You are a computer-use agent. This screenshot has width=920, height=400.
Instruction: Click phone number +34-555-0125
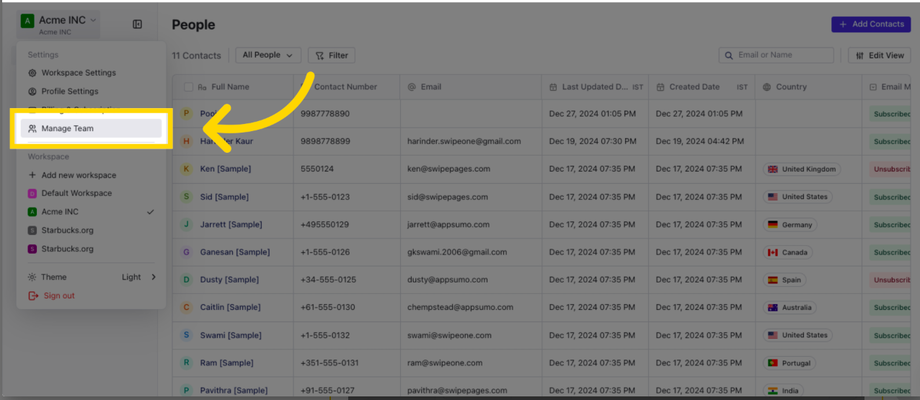coord(328,280)
